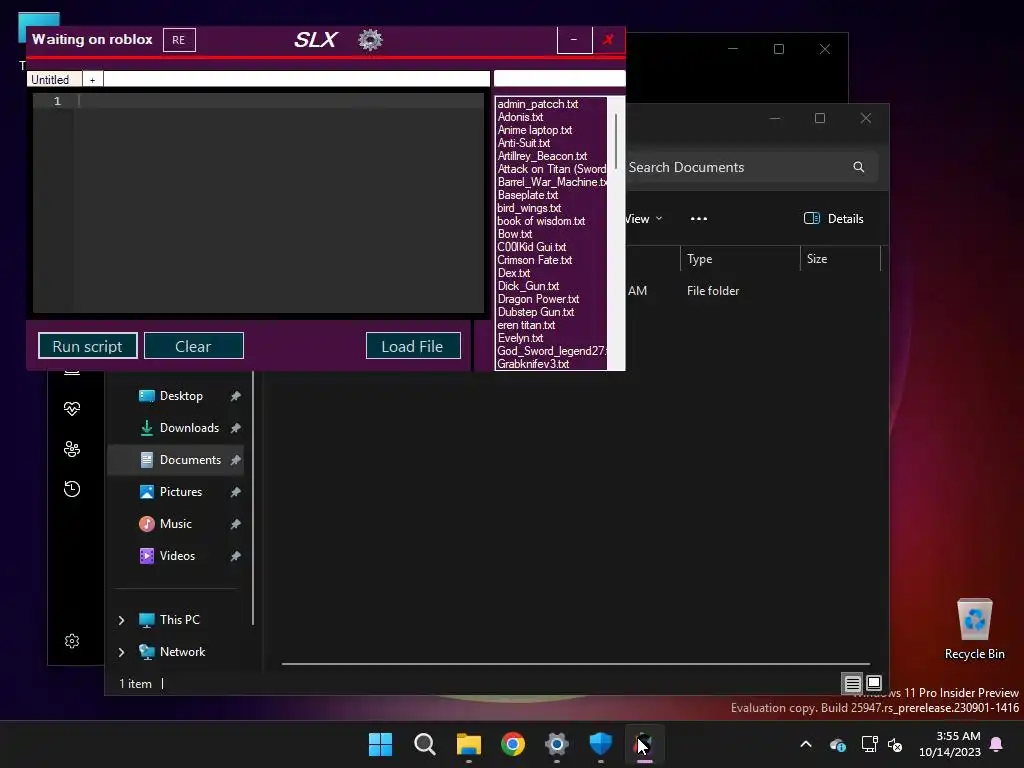The image size is (1024, 768).
Task: Unpin Videos using its pin icon
Action: coord(236,556)
